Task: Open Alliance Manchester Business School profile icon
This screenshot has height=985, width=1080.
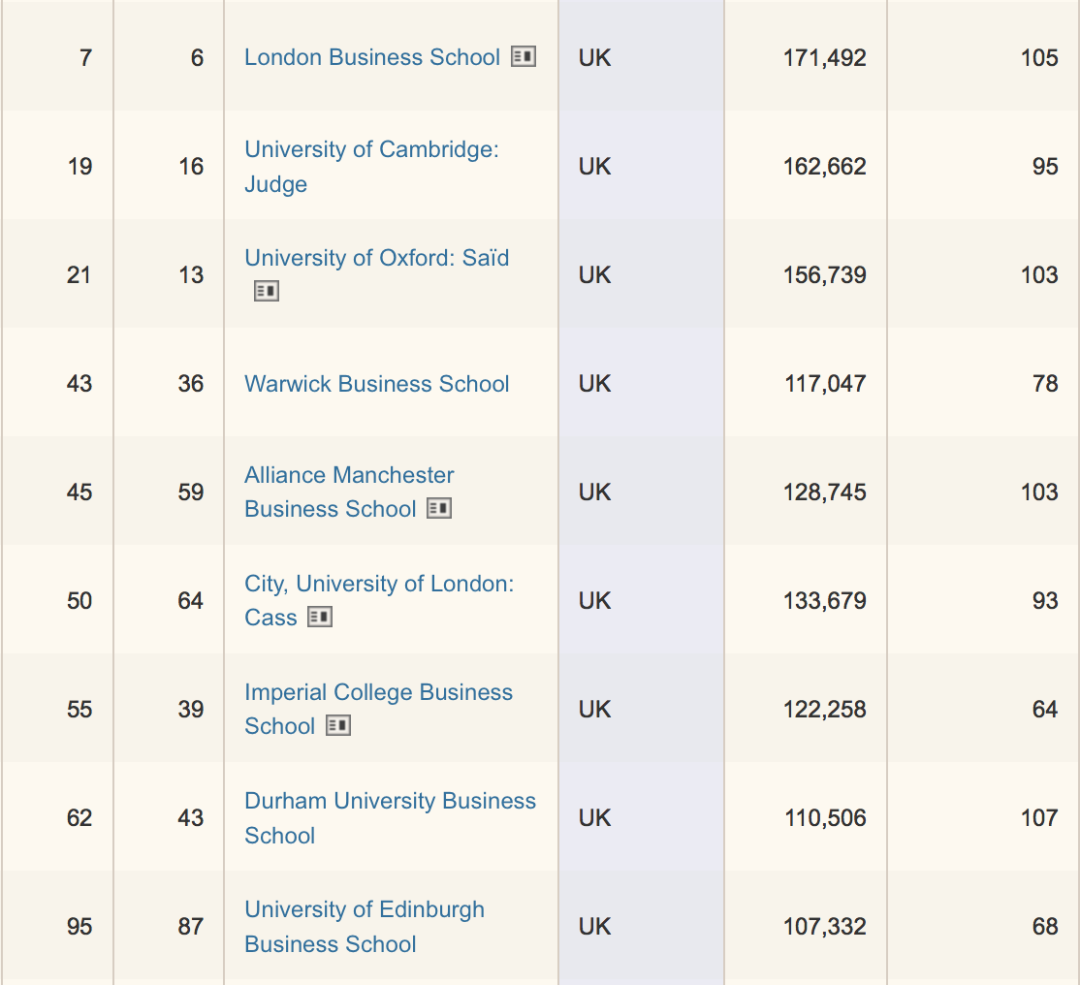Action: (439, 509)
